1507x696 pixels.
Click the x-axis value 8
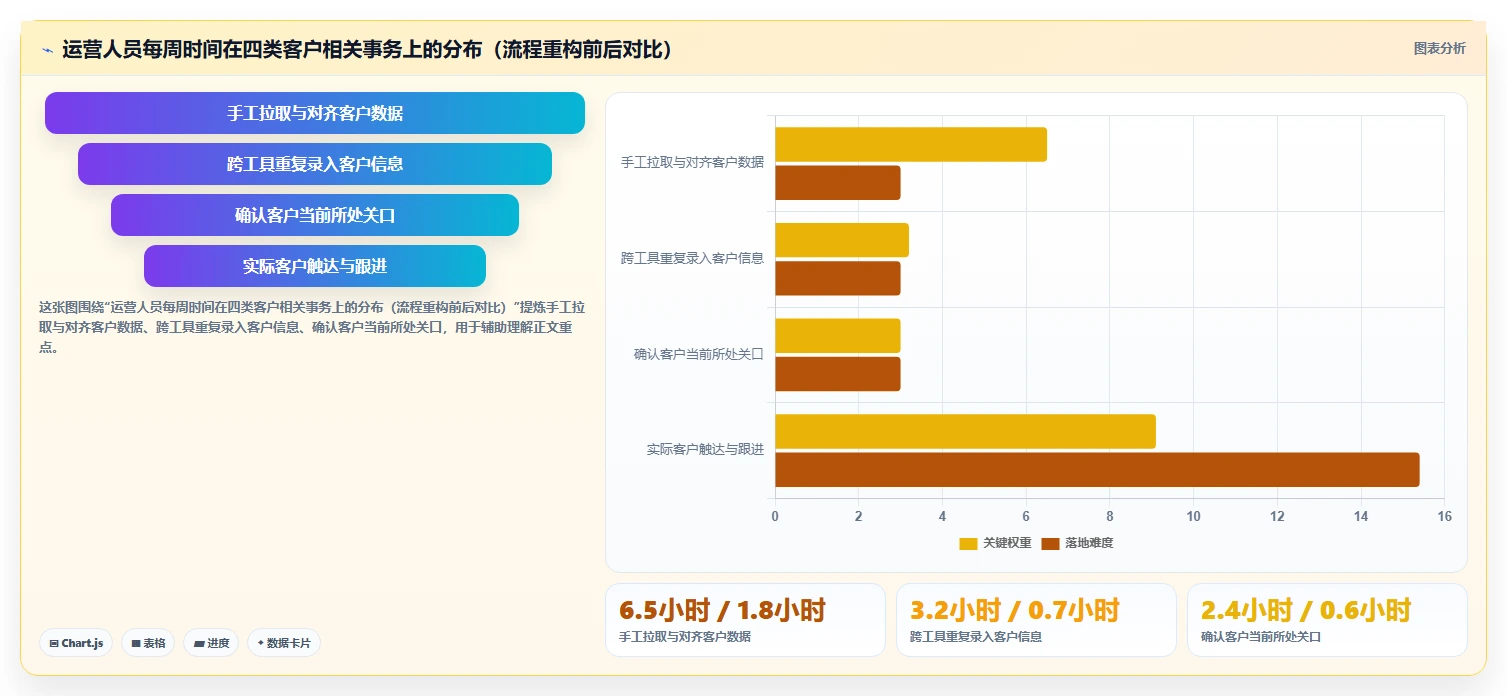1110,516
